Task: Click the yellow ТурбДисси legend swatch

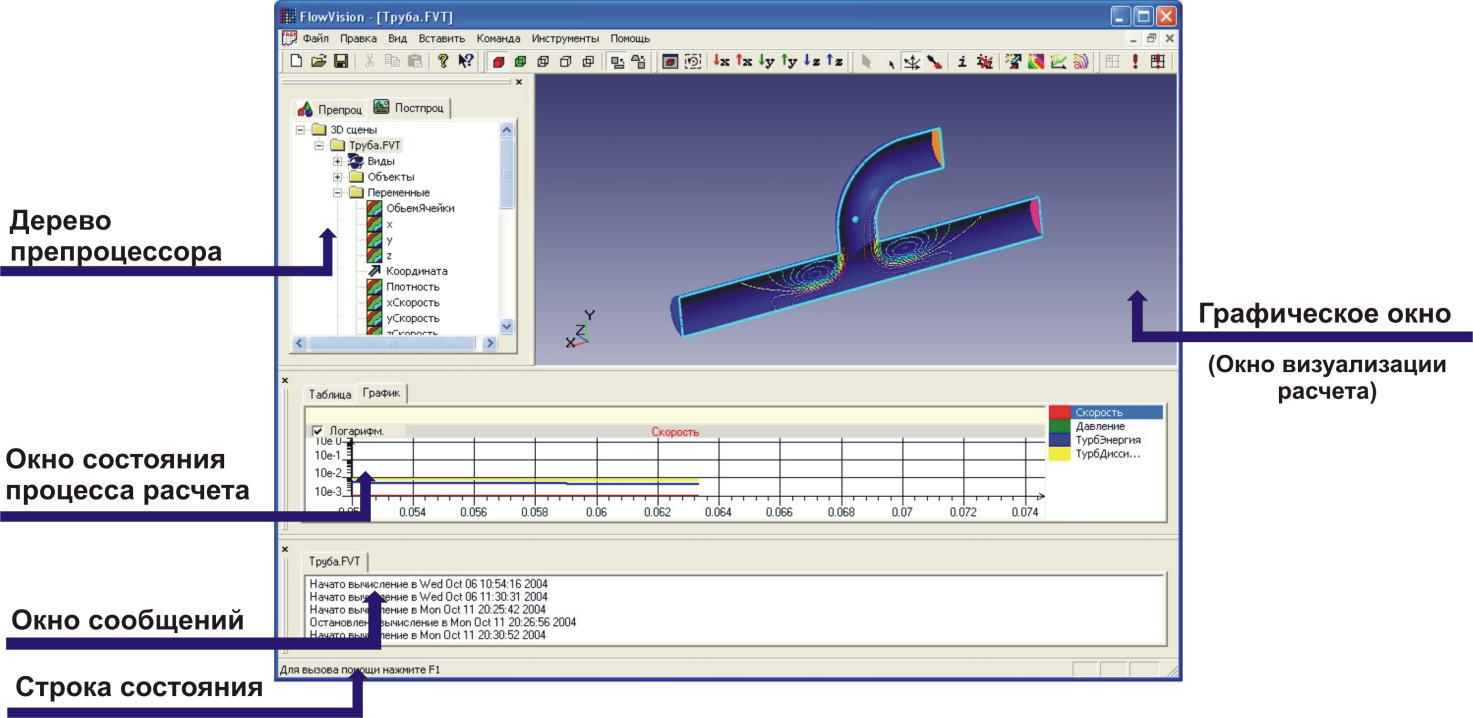Action: click(x=1060, y=453)
